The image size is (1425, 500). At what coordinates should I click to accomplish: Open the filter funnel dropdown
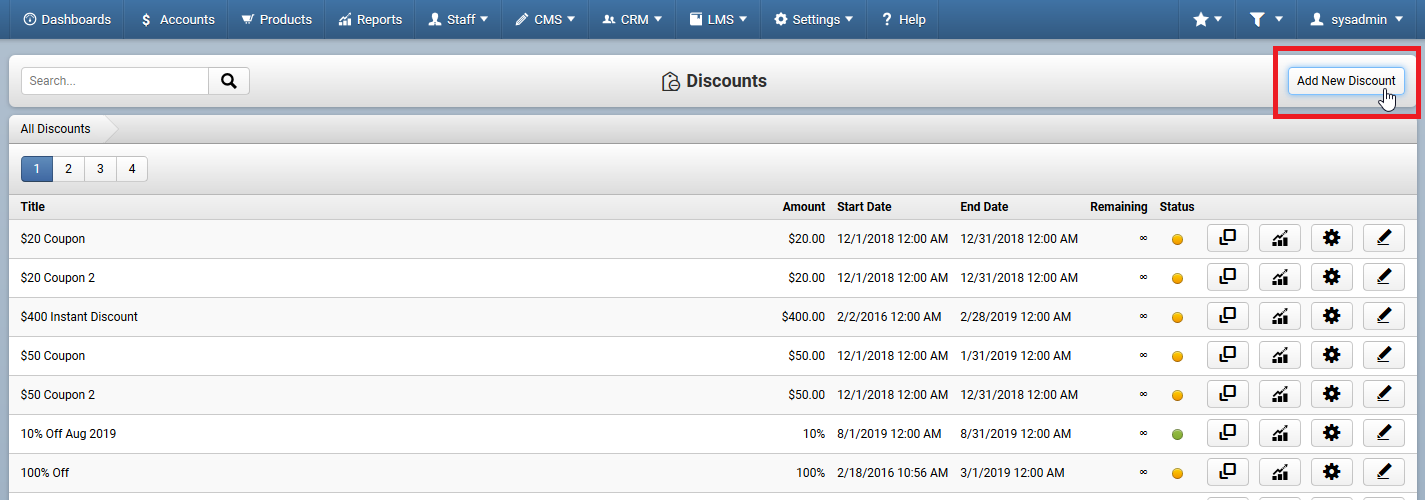point(1266,19)
